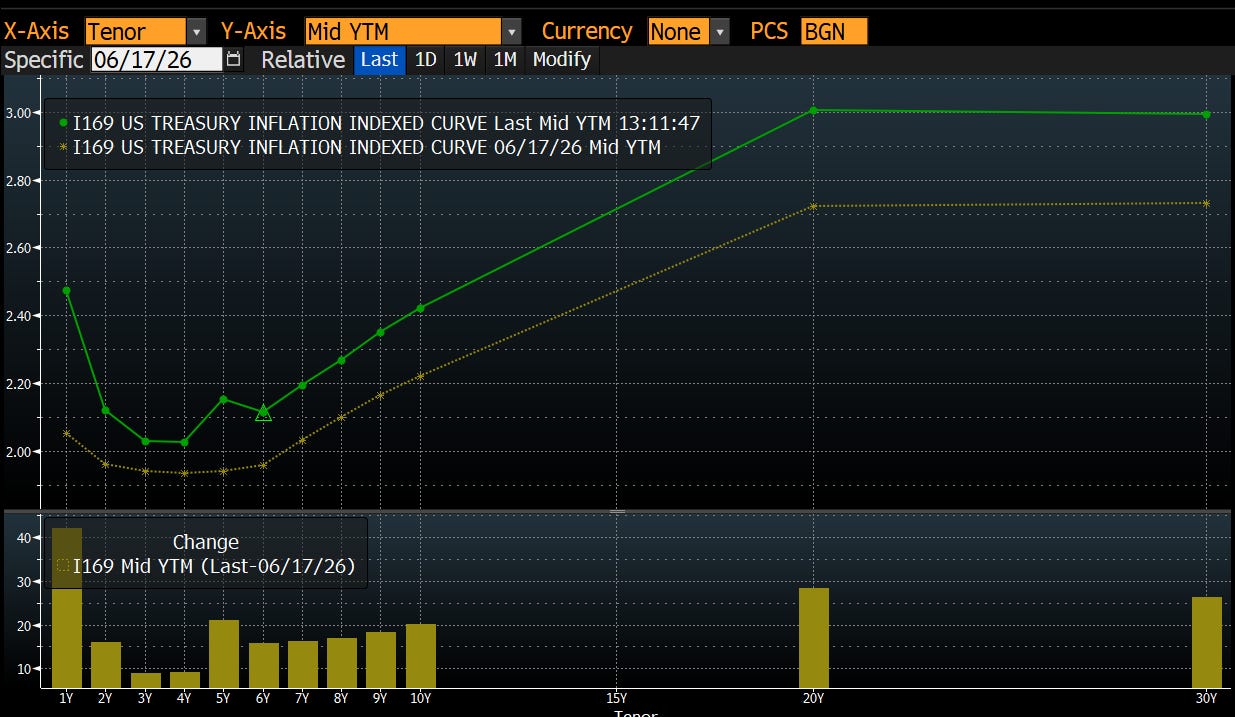
Task: Open the Modify option
Action: pyautogui.click(x=562, y=59)
